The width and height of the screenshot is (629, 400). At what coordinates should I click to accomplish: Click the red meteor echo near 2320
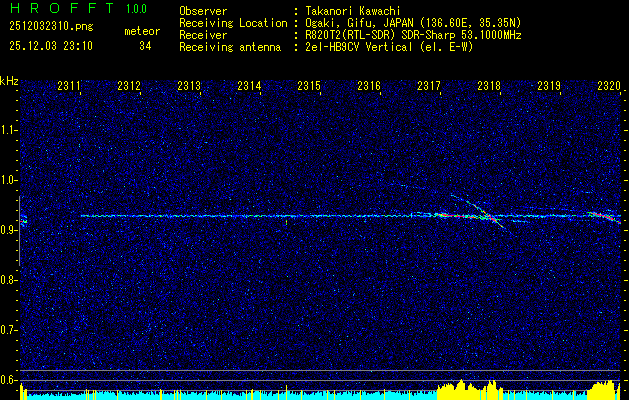[604, 217]
